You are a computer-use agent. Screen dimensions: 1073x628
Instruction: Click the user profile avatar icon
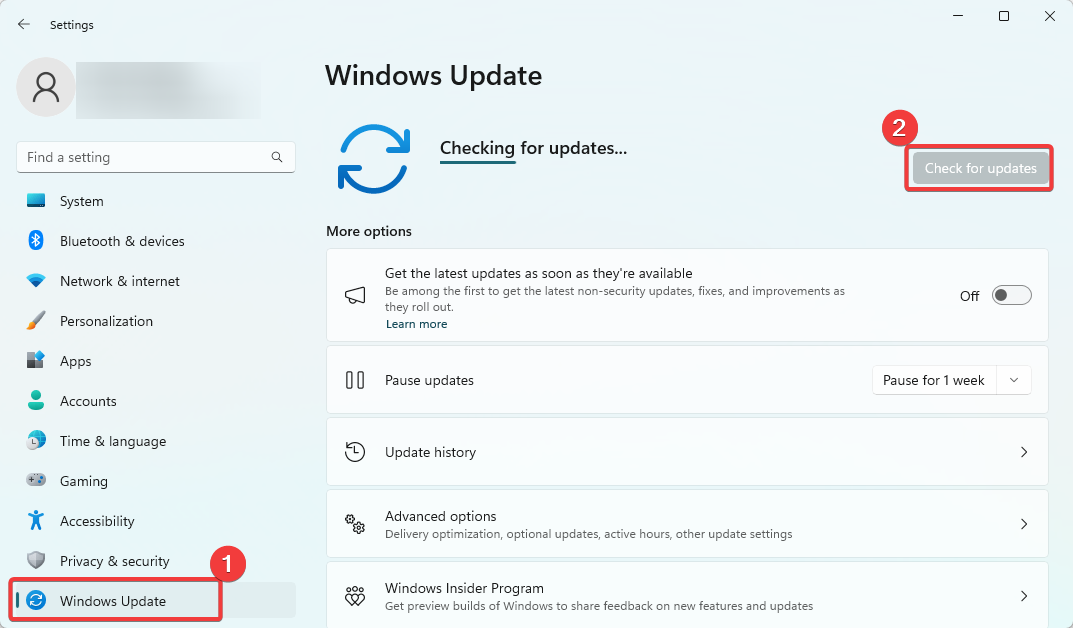(x=46, y=88)
